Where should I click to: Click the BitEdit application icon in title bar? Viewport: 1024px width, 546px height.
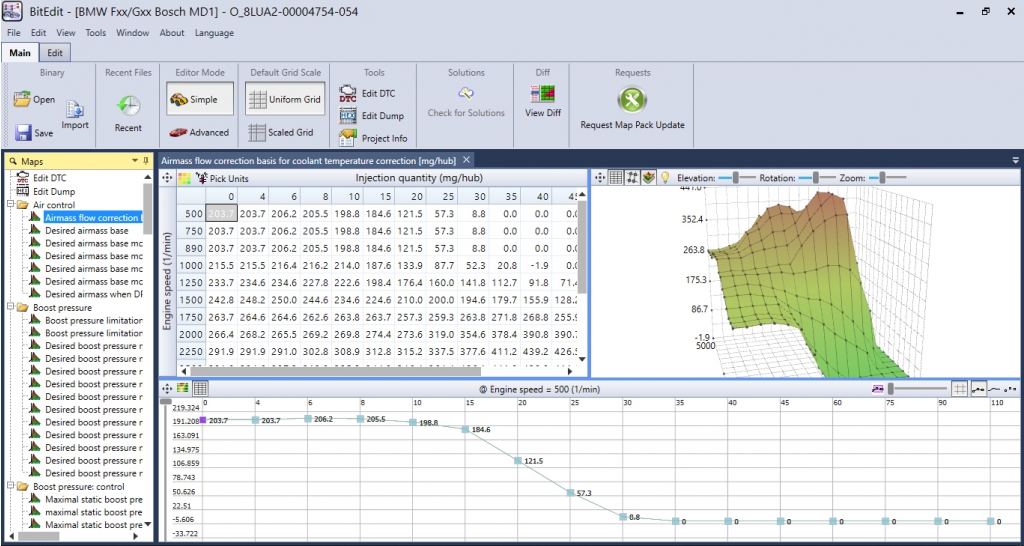click(x=13, y=12)
